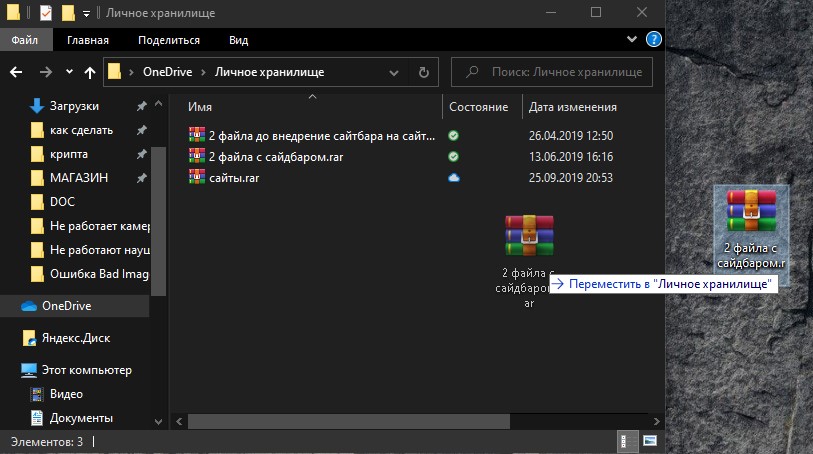Expand the ribbon with the chevron
This screenshot has height=454, width=813.
pyautogui.click(x=632, y=39)
